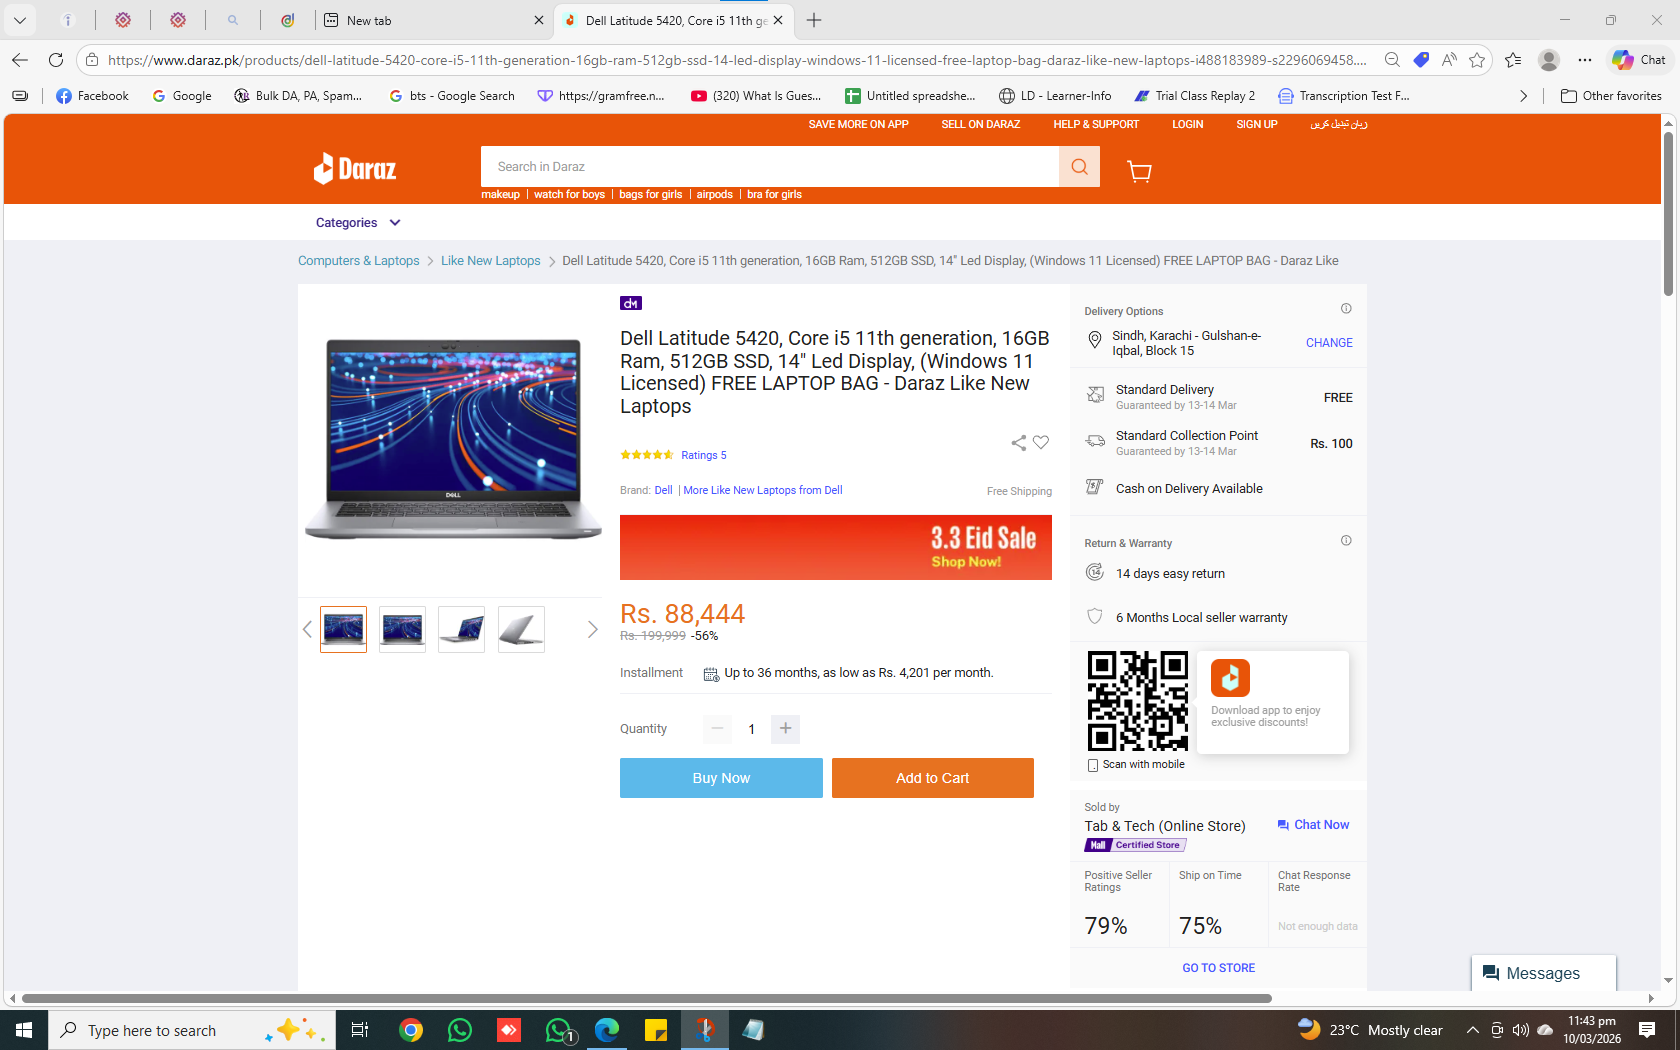Screen dimensions: 1680x1050
Task: Click the Urdu language switch link
Action: pyautogui.click(x=1339, y=125)
